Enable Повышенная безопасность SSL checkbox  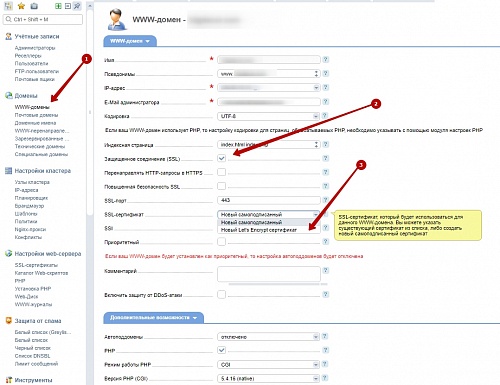click(221, 186)
